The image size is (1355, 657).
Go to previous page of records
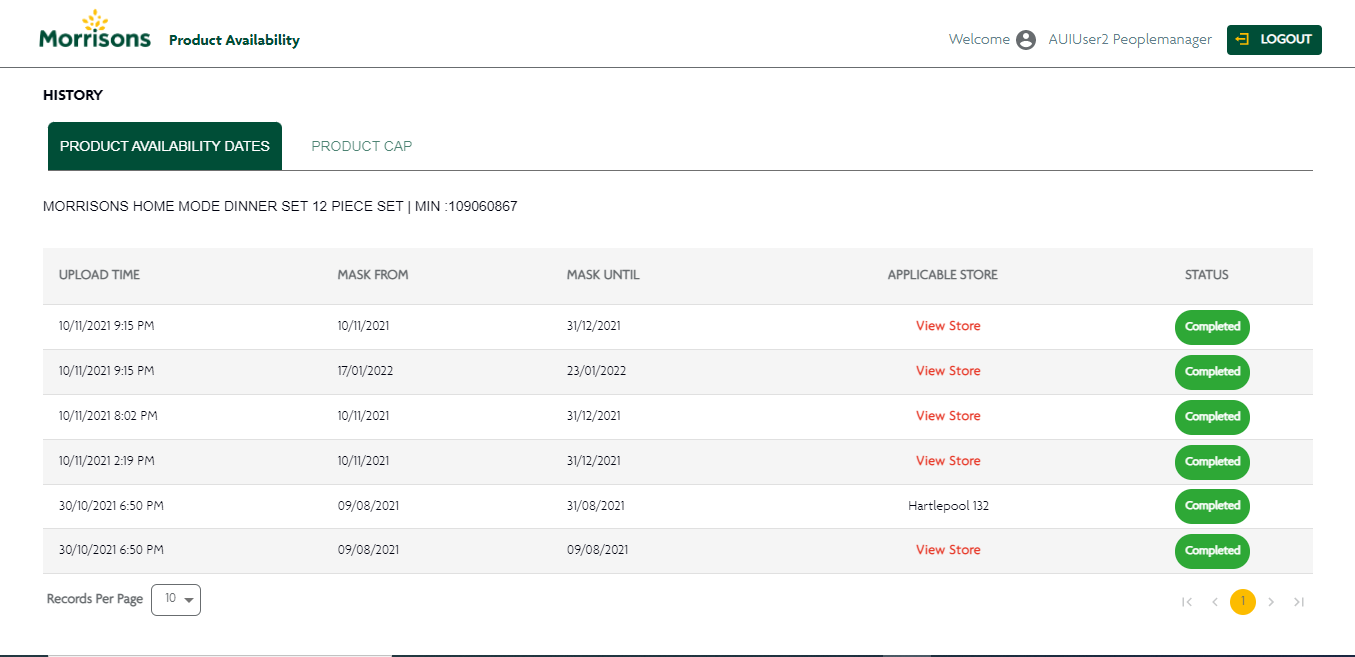(1215, 602)
